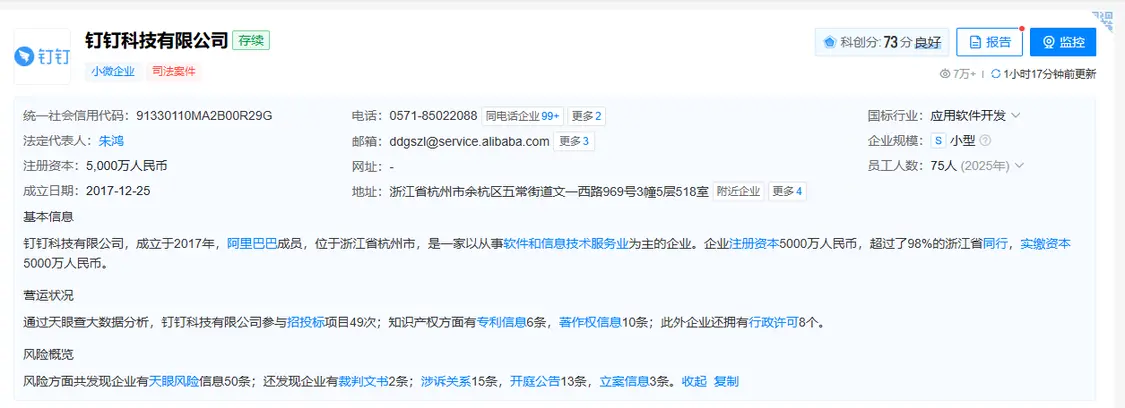The height and width of the screenshot is (408, 1125).
Task: Click the 司法案件 red tag
Action: tap(174, 72)
